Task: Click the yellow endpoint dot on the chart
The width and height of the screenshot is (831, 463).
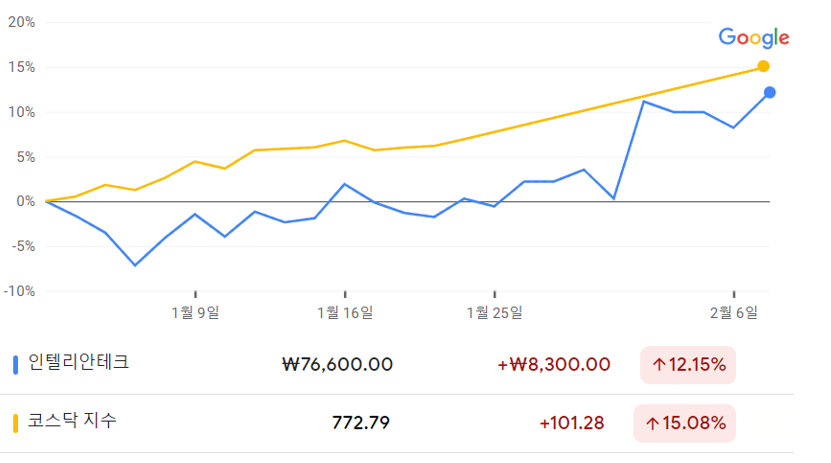Action: [x=763, y=67]
